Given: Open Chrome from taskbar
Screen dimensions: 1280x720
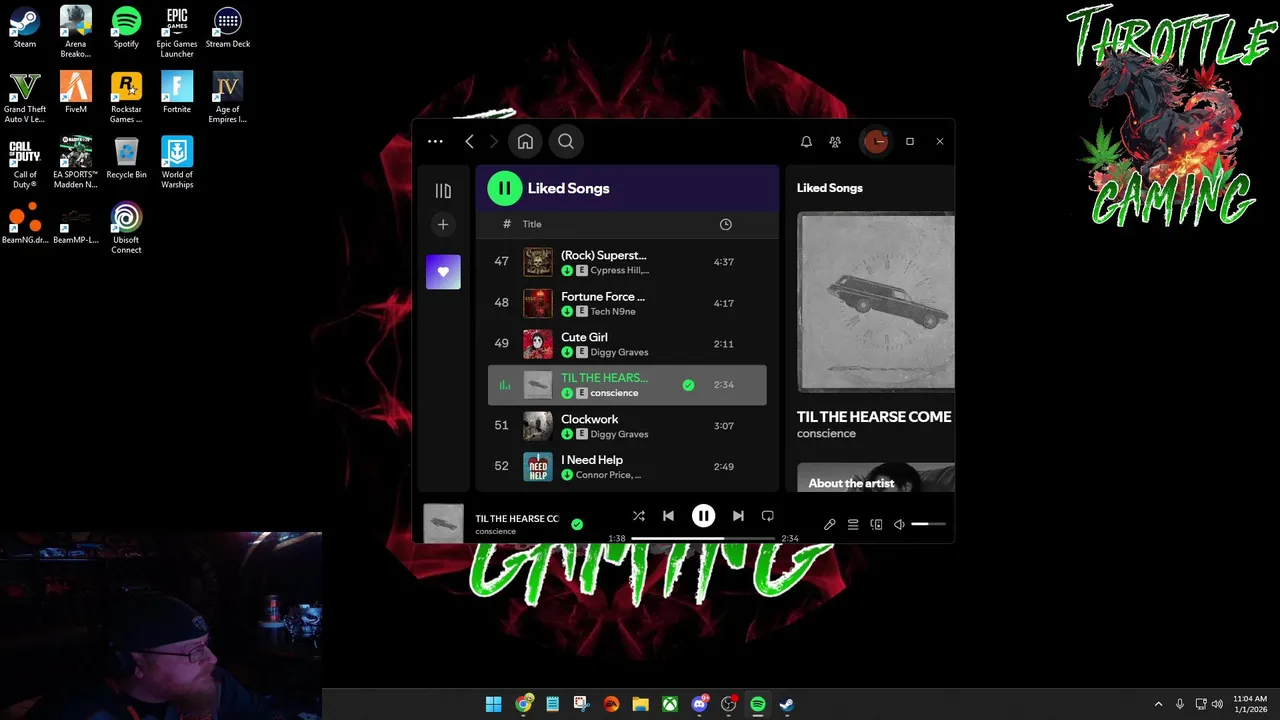Looking at the screenshot, I should pos(523,704).
